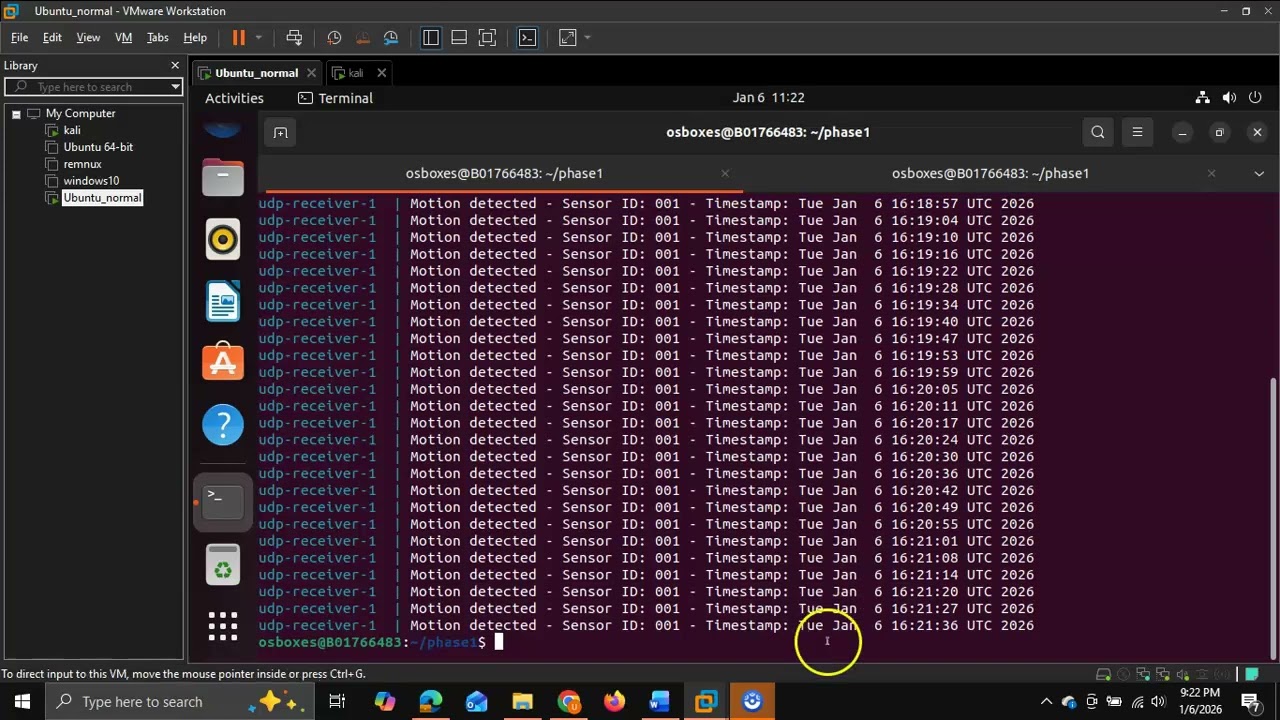Select Ubuntu 64-bit in the library
Screen dimensions: 1280x720
coord(98,147)
